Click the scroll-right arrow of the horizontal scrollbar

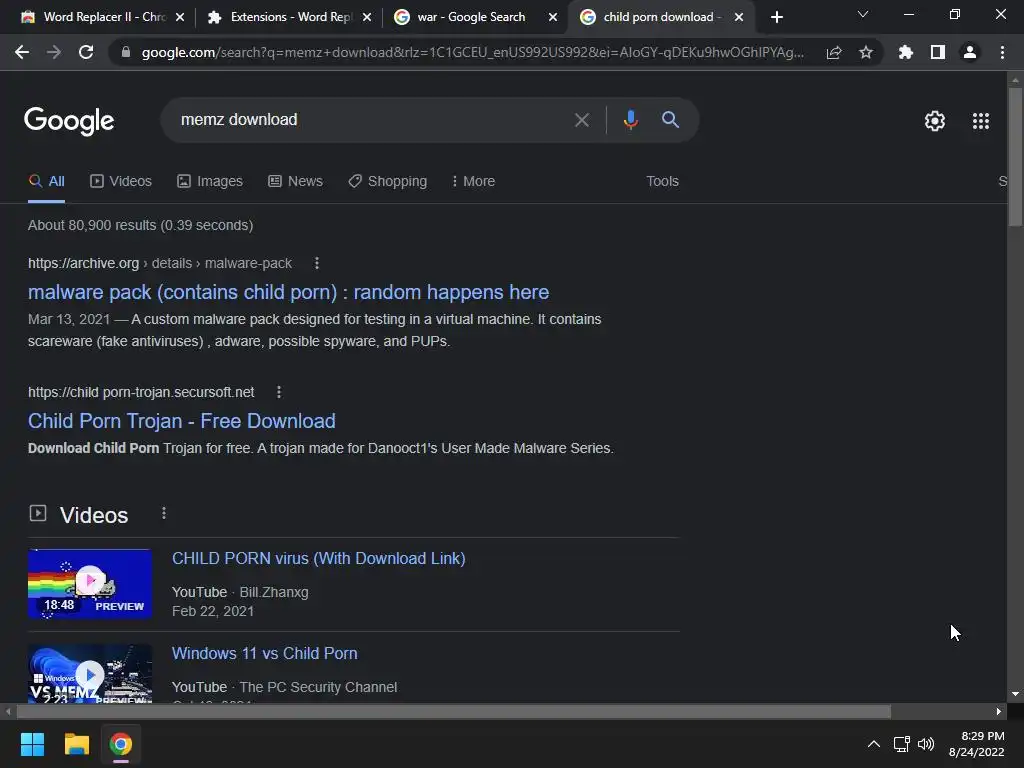coord(999,712)
